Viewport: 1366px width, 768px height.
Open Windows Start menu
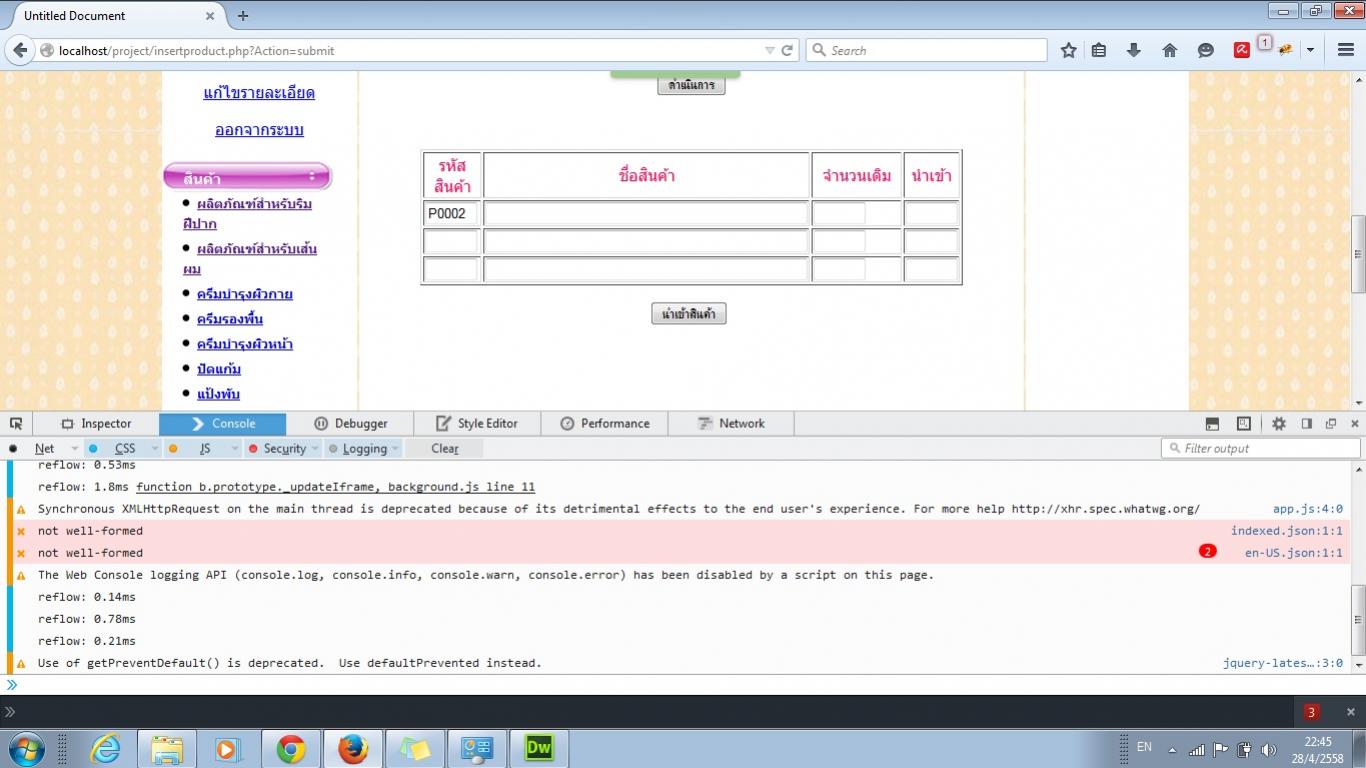pyautogui.click(x=27, y=748)
